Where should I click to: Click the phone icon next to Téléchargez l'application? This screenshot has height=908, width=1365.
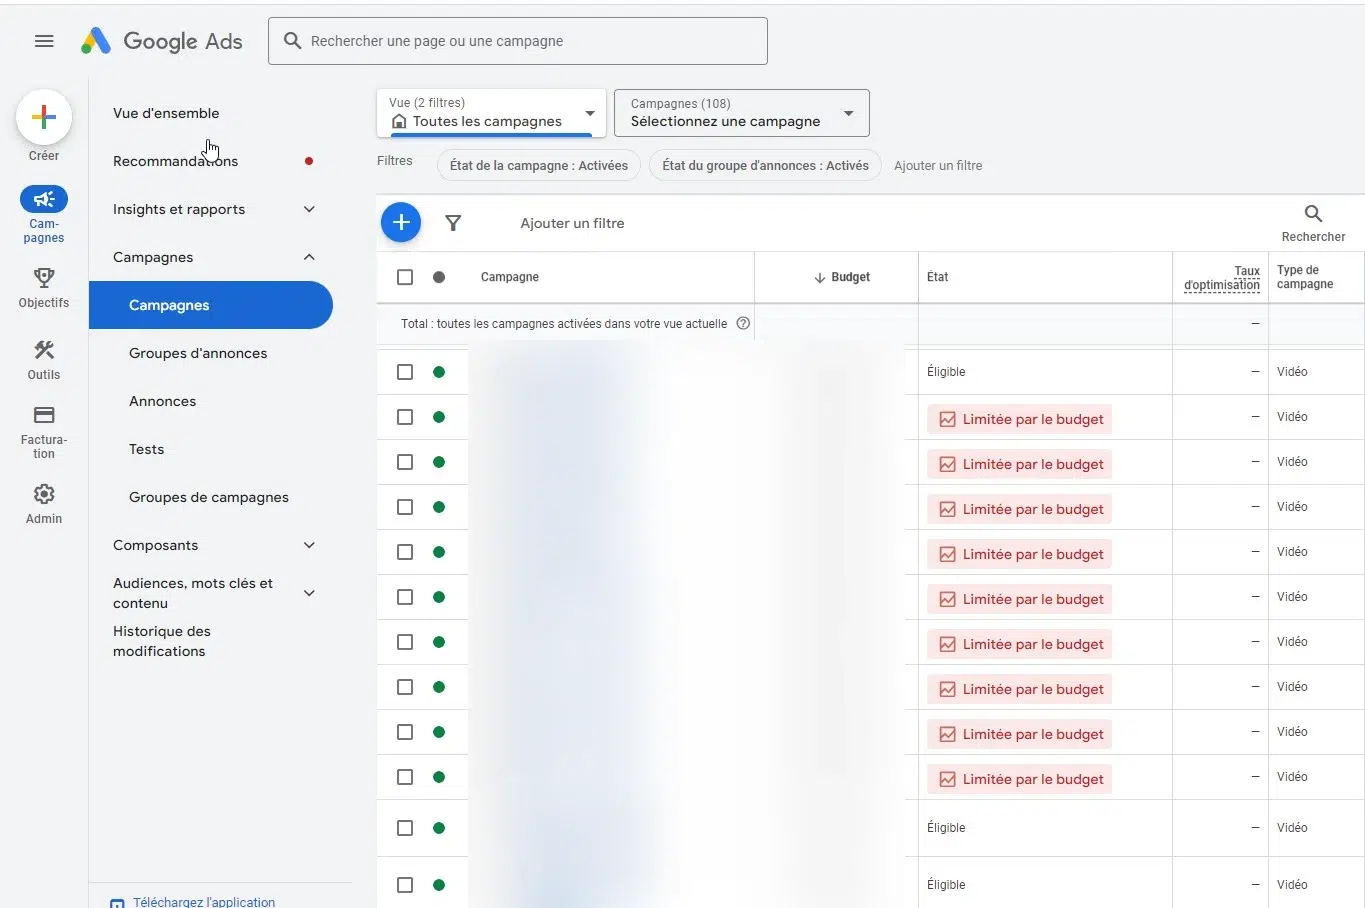117,903
